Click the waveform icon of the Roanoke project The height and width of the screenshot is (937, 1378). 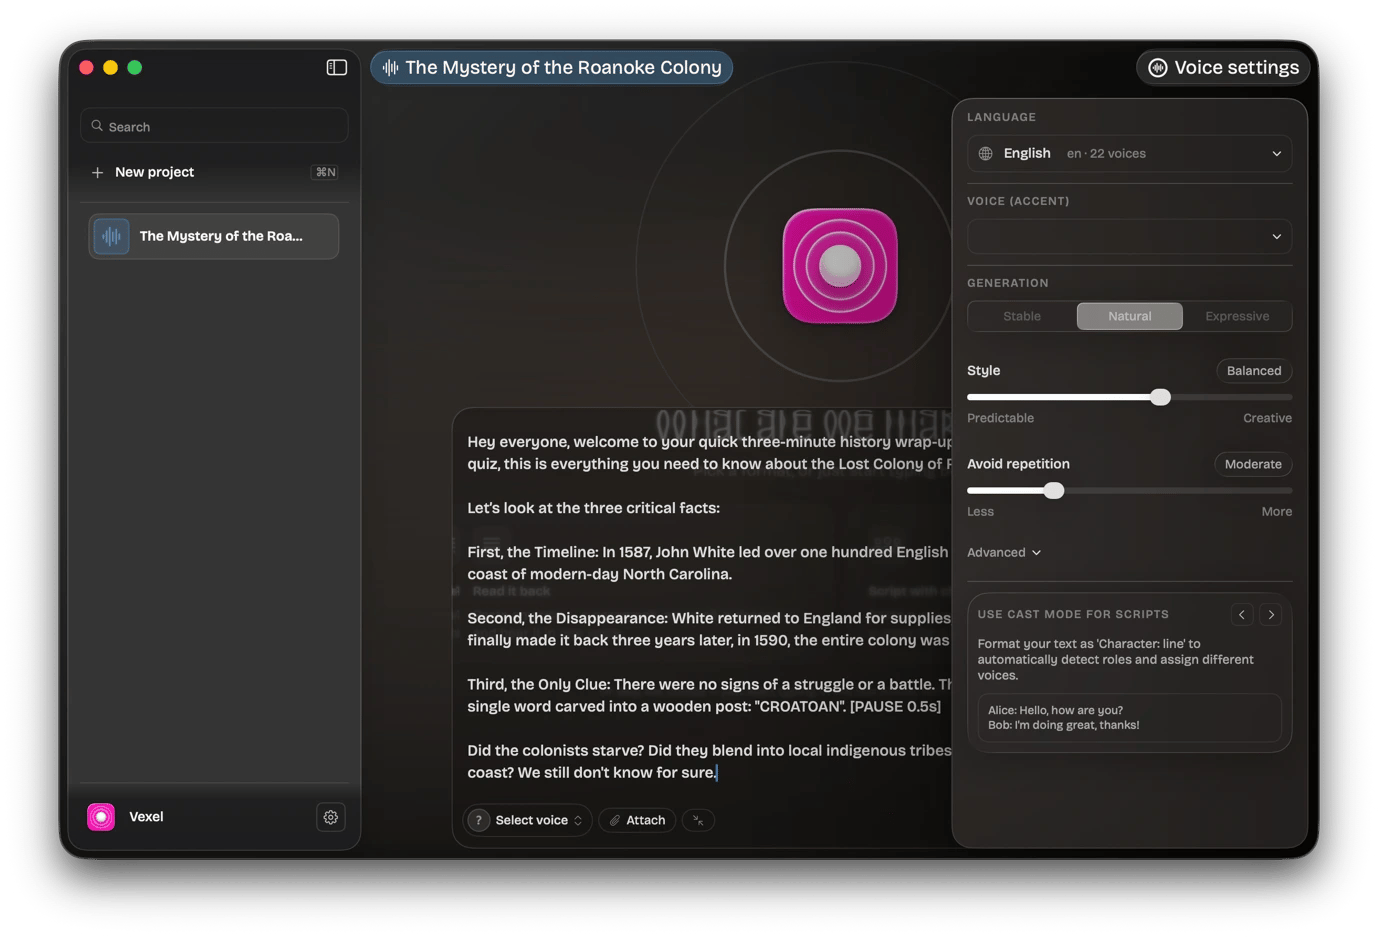coord(112,236)
